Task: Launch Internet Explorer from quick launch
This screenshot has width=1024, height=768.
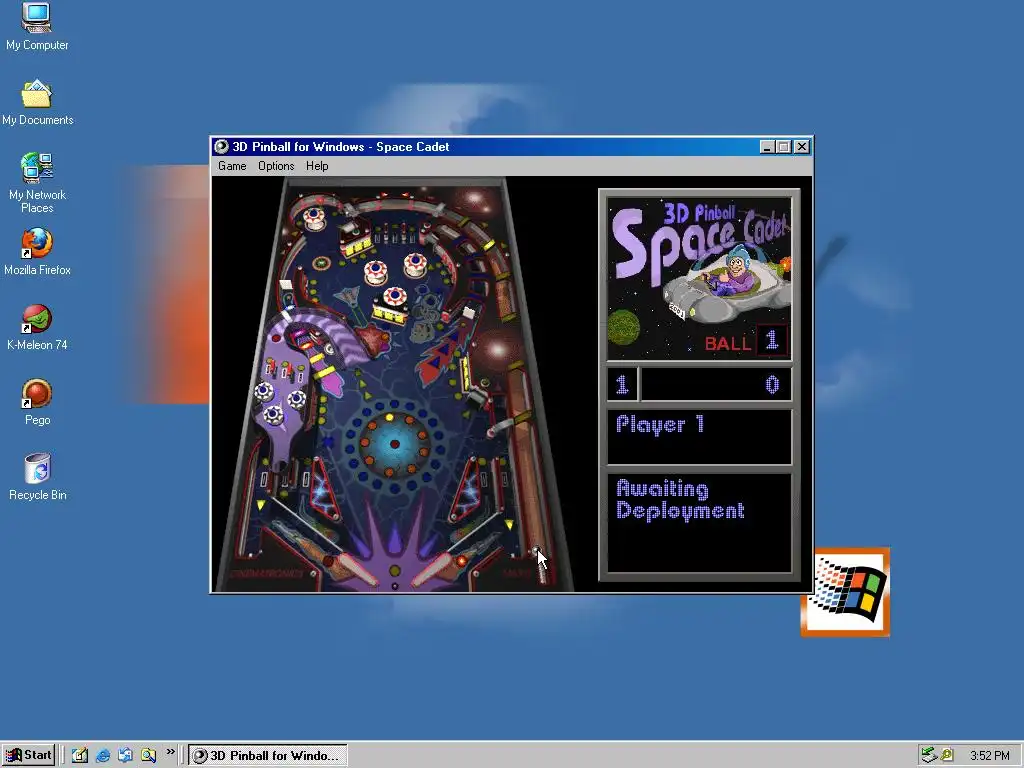Action: point(103,755)
